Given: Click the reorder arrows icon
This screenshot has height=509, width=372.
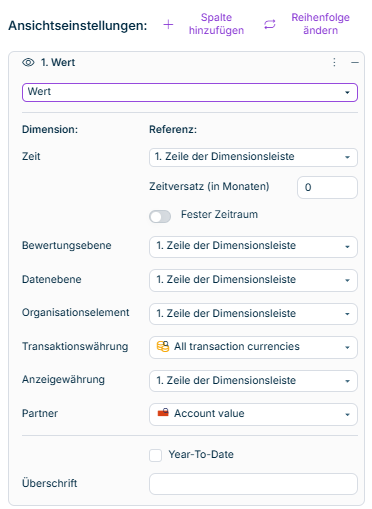Looking at the screenshot, I should pos(270,24).
